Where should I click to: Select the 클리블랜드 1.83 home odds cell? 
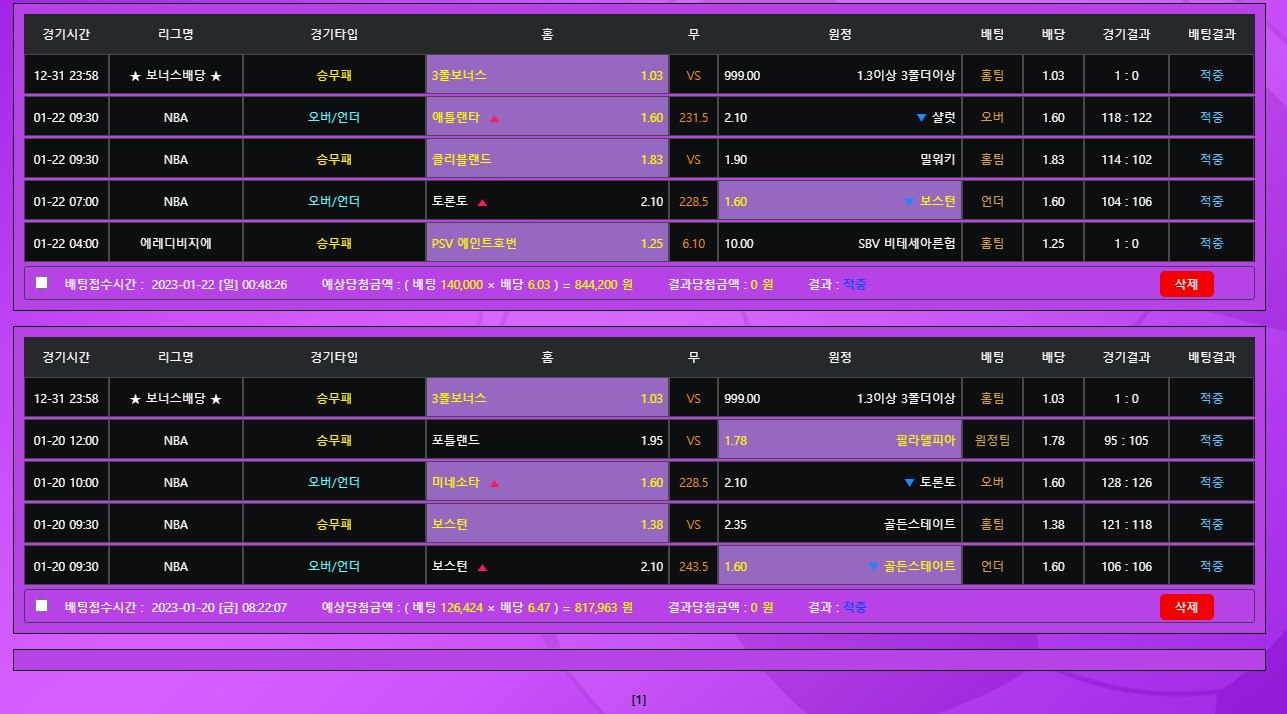(547, 160)
